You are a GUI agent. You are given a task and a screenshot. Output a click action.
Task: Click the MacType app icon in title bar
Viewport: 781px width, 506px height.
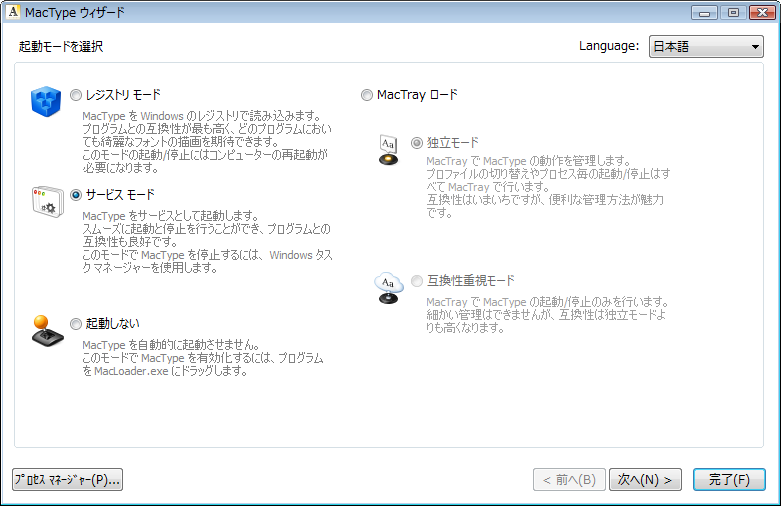(13, 12)
